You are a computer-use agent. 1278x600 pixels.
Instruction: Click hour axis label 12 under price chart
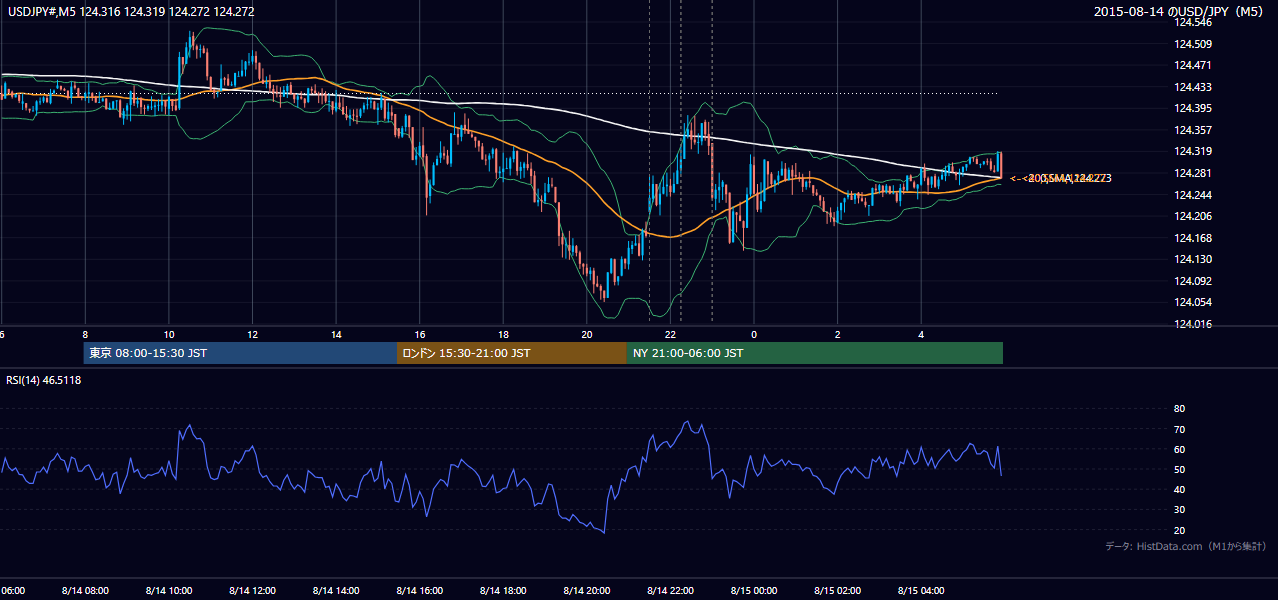[252, 335]
